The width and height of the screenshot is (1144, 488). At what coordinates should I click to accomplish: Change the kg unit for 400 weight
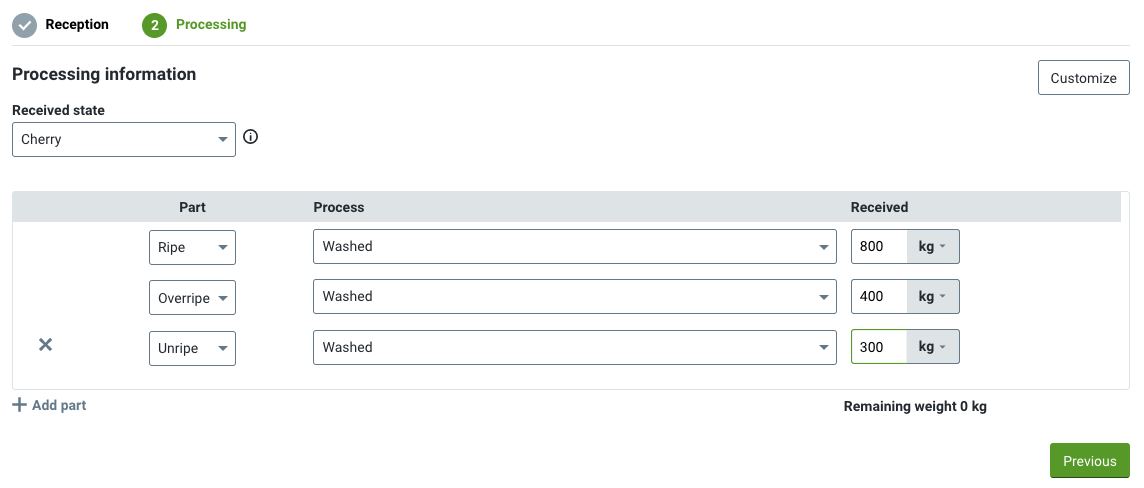[x=932, y=297]
